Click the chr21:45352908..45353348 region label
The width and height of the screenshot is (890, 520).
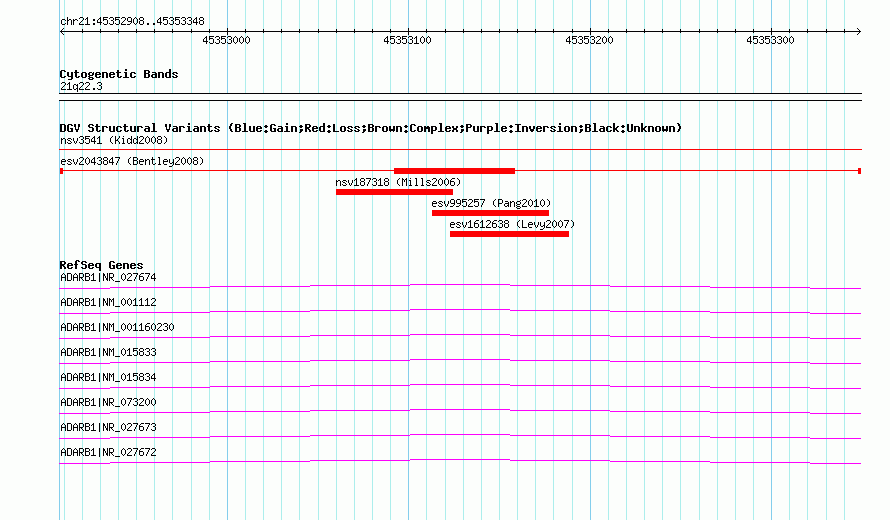(x=132, y=22)
